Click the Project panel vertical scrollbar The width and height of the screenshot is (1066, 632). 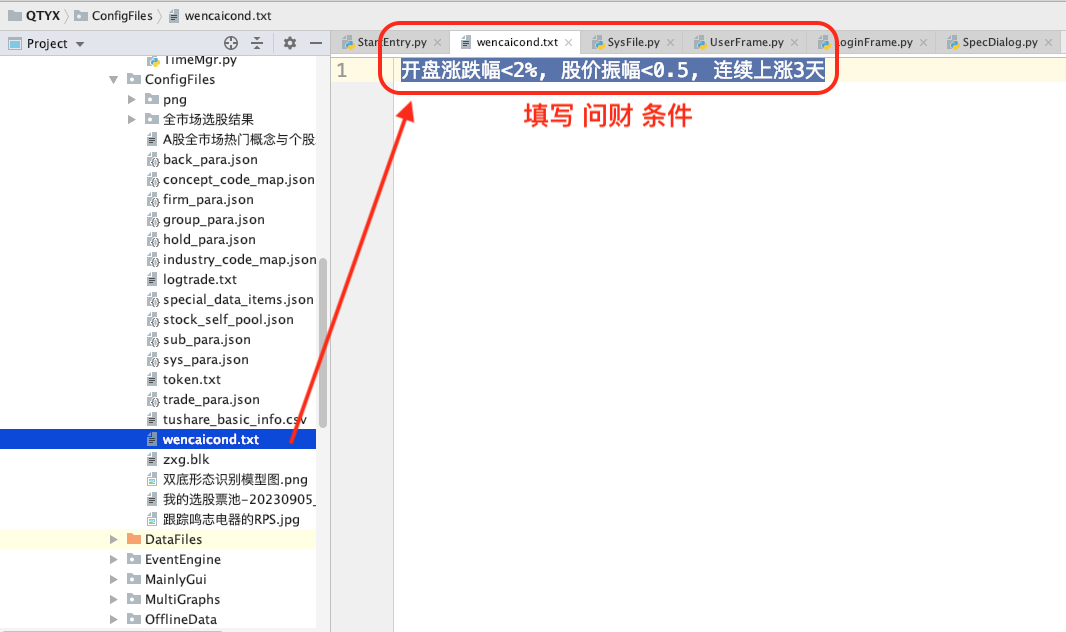(323, 343)
